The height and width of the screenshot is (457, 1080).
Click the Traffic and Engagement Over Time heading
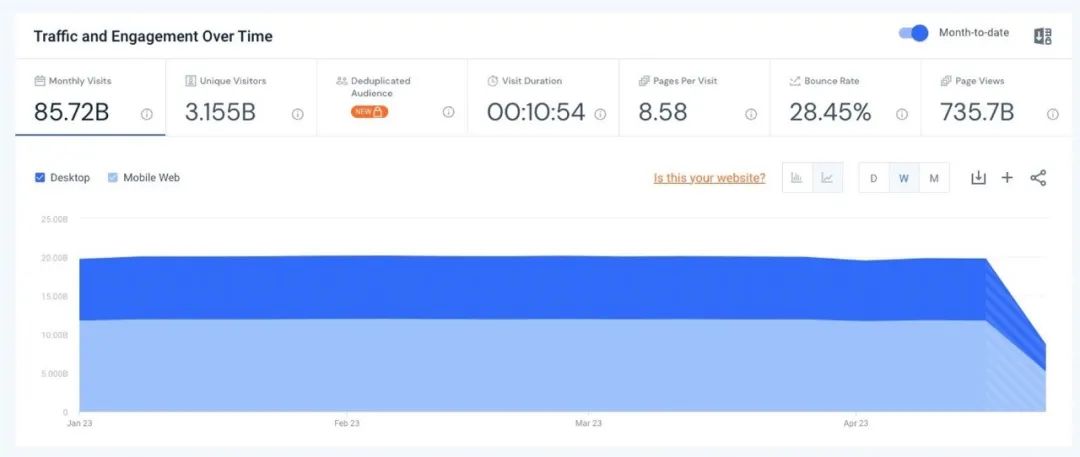[x=153, y=37]
